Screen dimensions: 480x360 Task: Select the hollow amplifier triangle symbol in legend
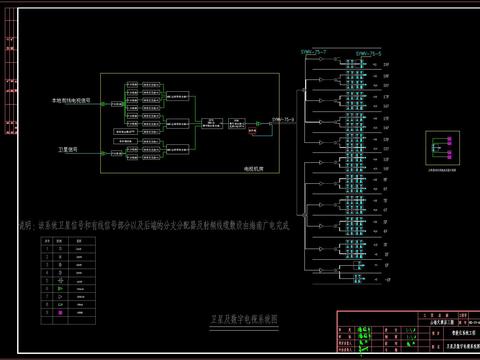point(60,297)
